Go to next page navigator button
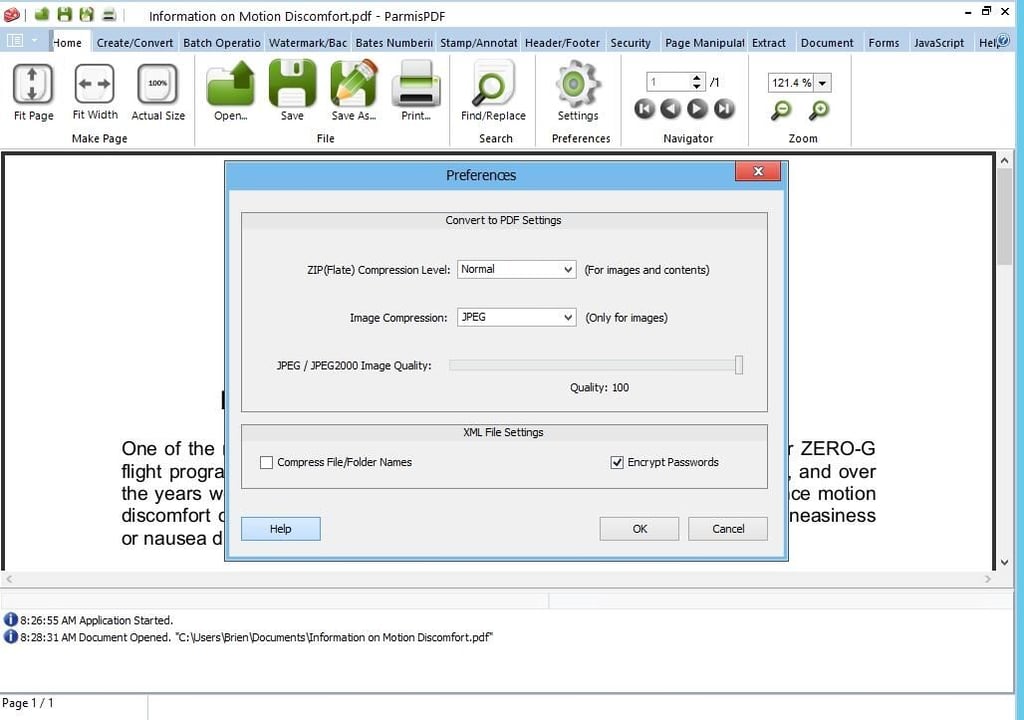Screen dimensions: 1024x720 click(697, 109)
